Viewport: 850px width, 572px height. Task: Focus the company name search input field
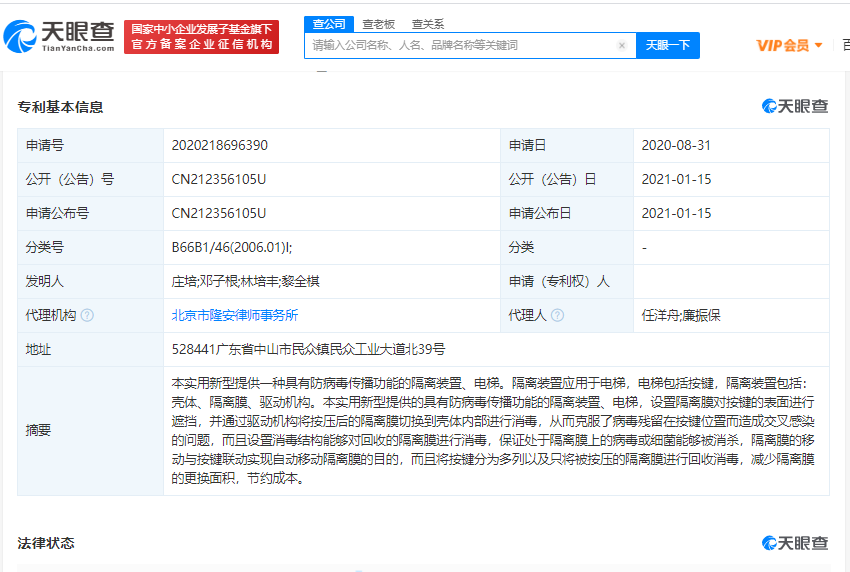(460, 45)
